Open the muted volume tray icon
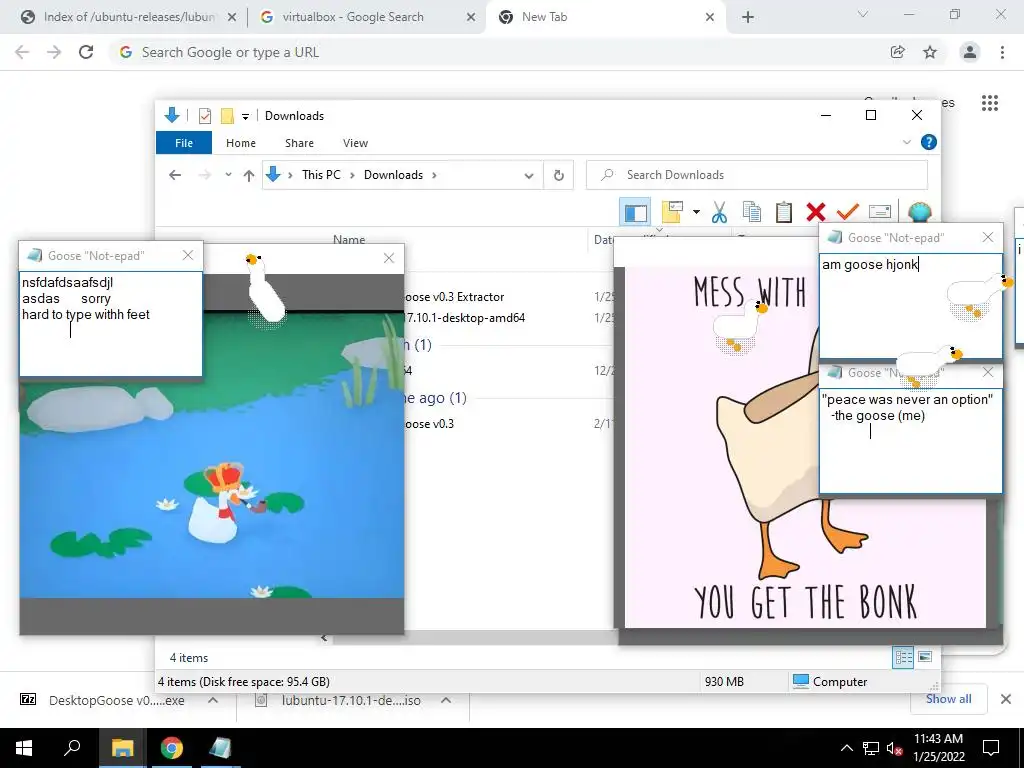1024x768 pixels. 895,748
